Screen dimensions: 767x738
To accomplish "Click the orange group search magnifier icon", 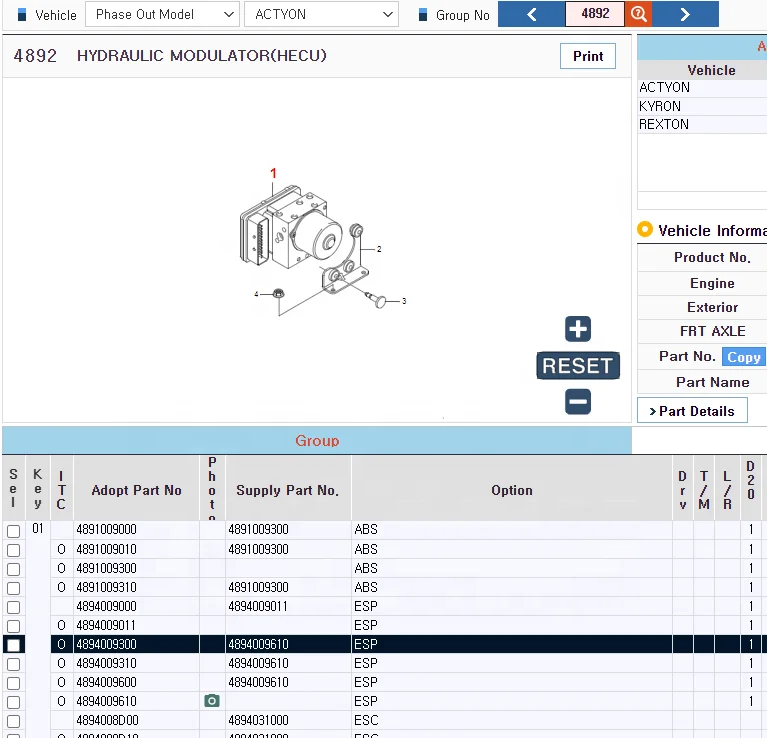I will click(638, 14).
